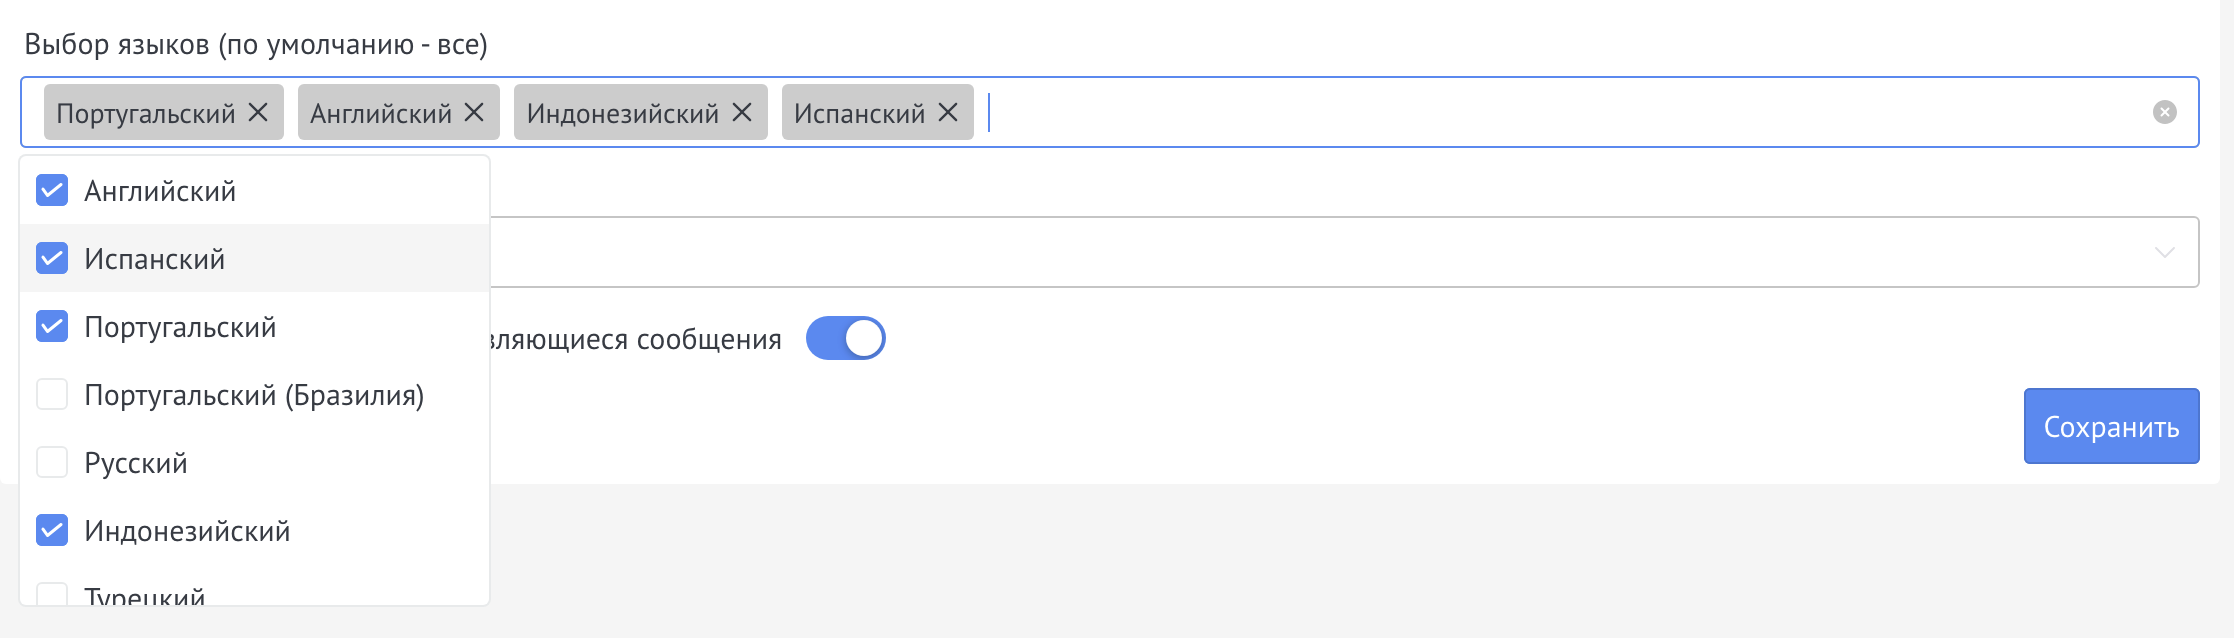The image size is (2234, 638).
Task: Uncheck the Индонезийский checkbox
Action: (50, 531)
